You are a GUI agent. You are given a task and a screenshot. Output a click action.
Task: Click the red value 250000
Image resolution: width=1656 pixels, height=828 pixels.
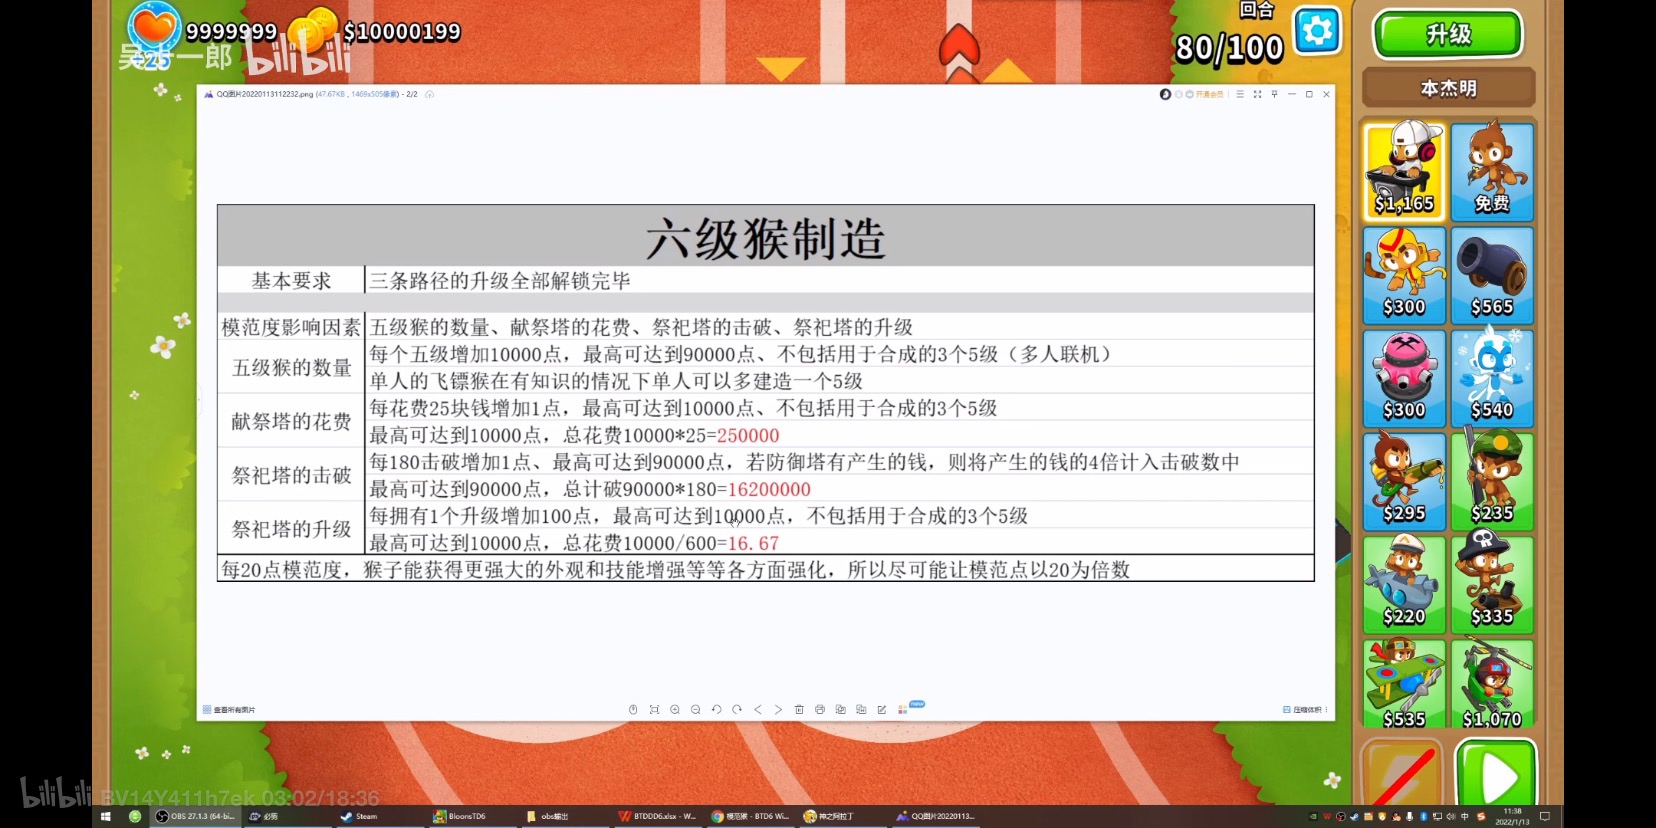748,436
